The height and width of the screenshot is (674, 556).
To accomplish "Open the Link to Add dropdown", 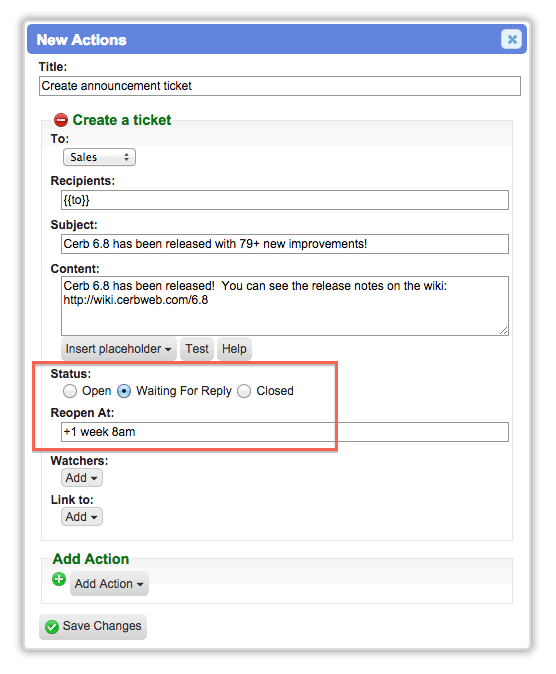I will [82, 517].
